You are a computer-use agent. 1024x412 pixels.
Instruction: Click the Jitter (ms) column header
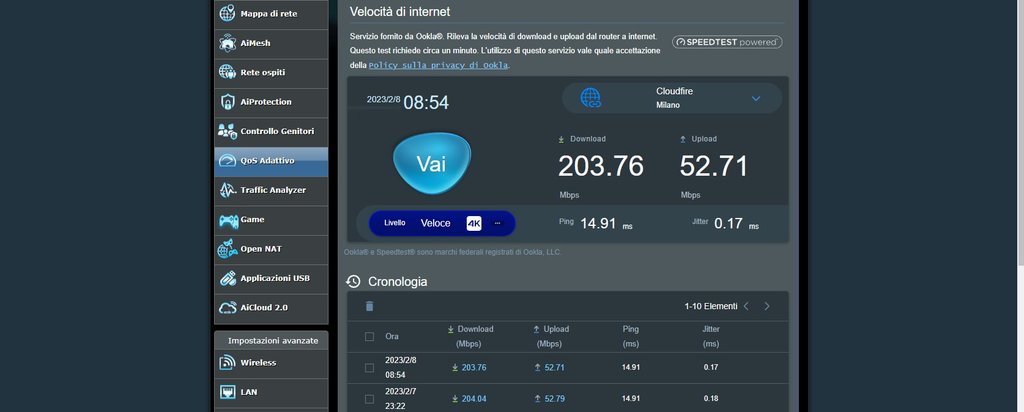(711, 336)
